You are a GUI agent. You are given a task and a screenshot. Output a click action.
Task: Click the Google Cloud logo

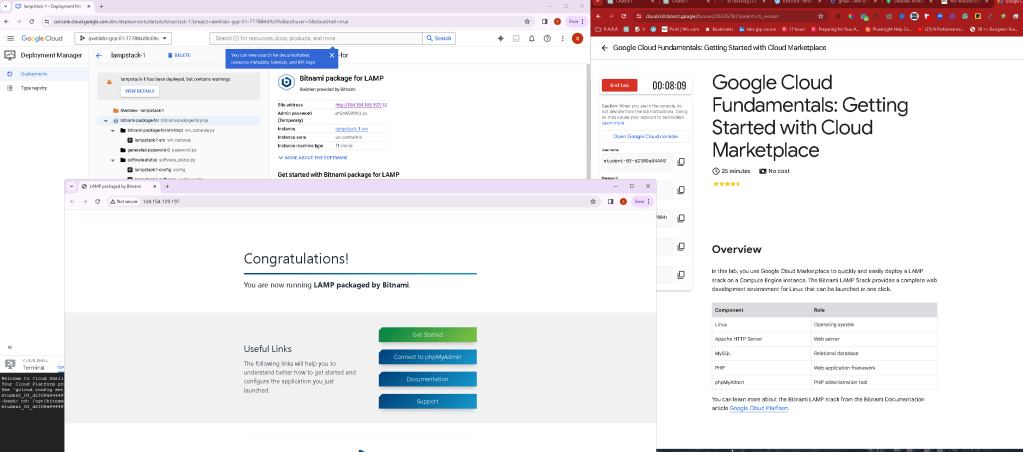pyautogui.click(x=42, y=38)
